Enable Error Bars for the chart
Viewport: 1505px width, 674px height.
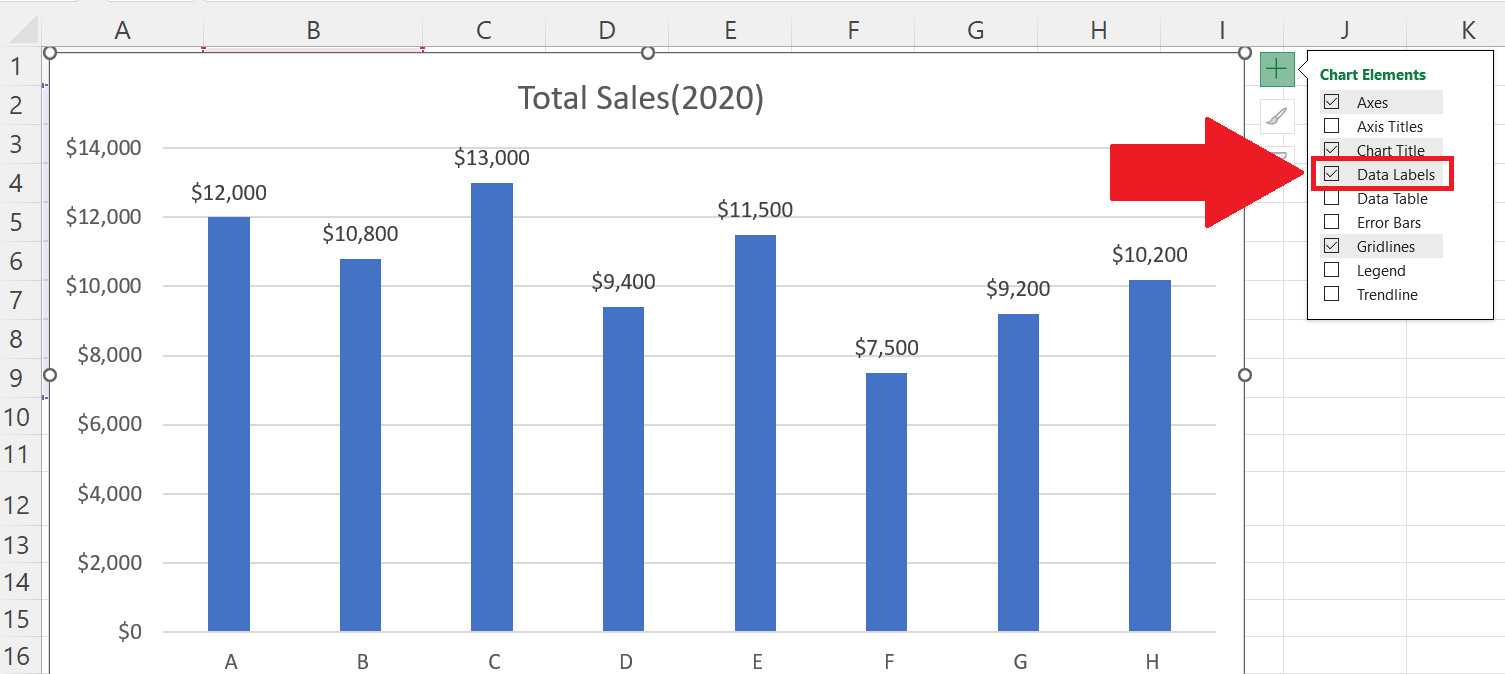click(1331, 222)
